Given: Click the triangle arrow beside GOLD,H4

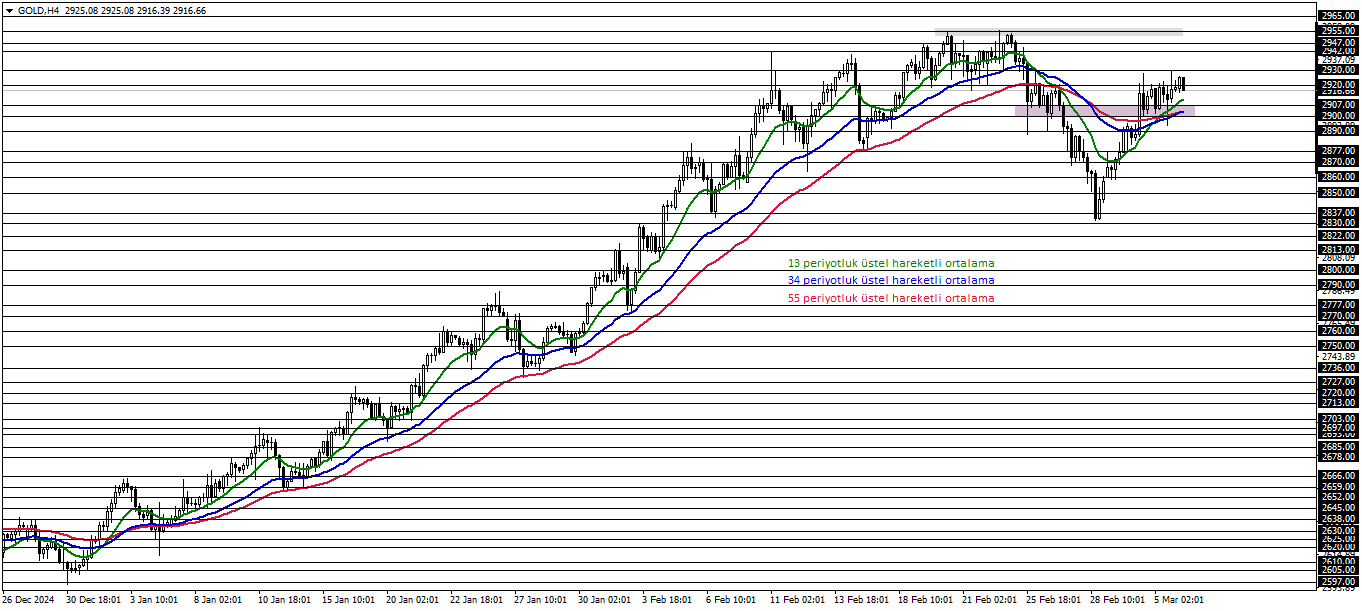Looking at the screenshot, I should coord(9,10).
